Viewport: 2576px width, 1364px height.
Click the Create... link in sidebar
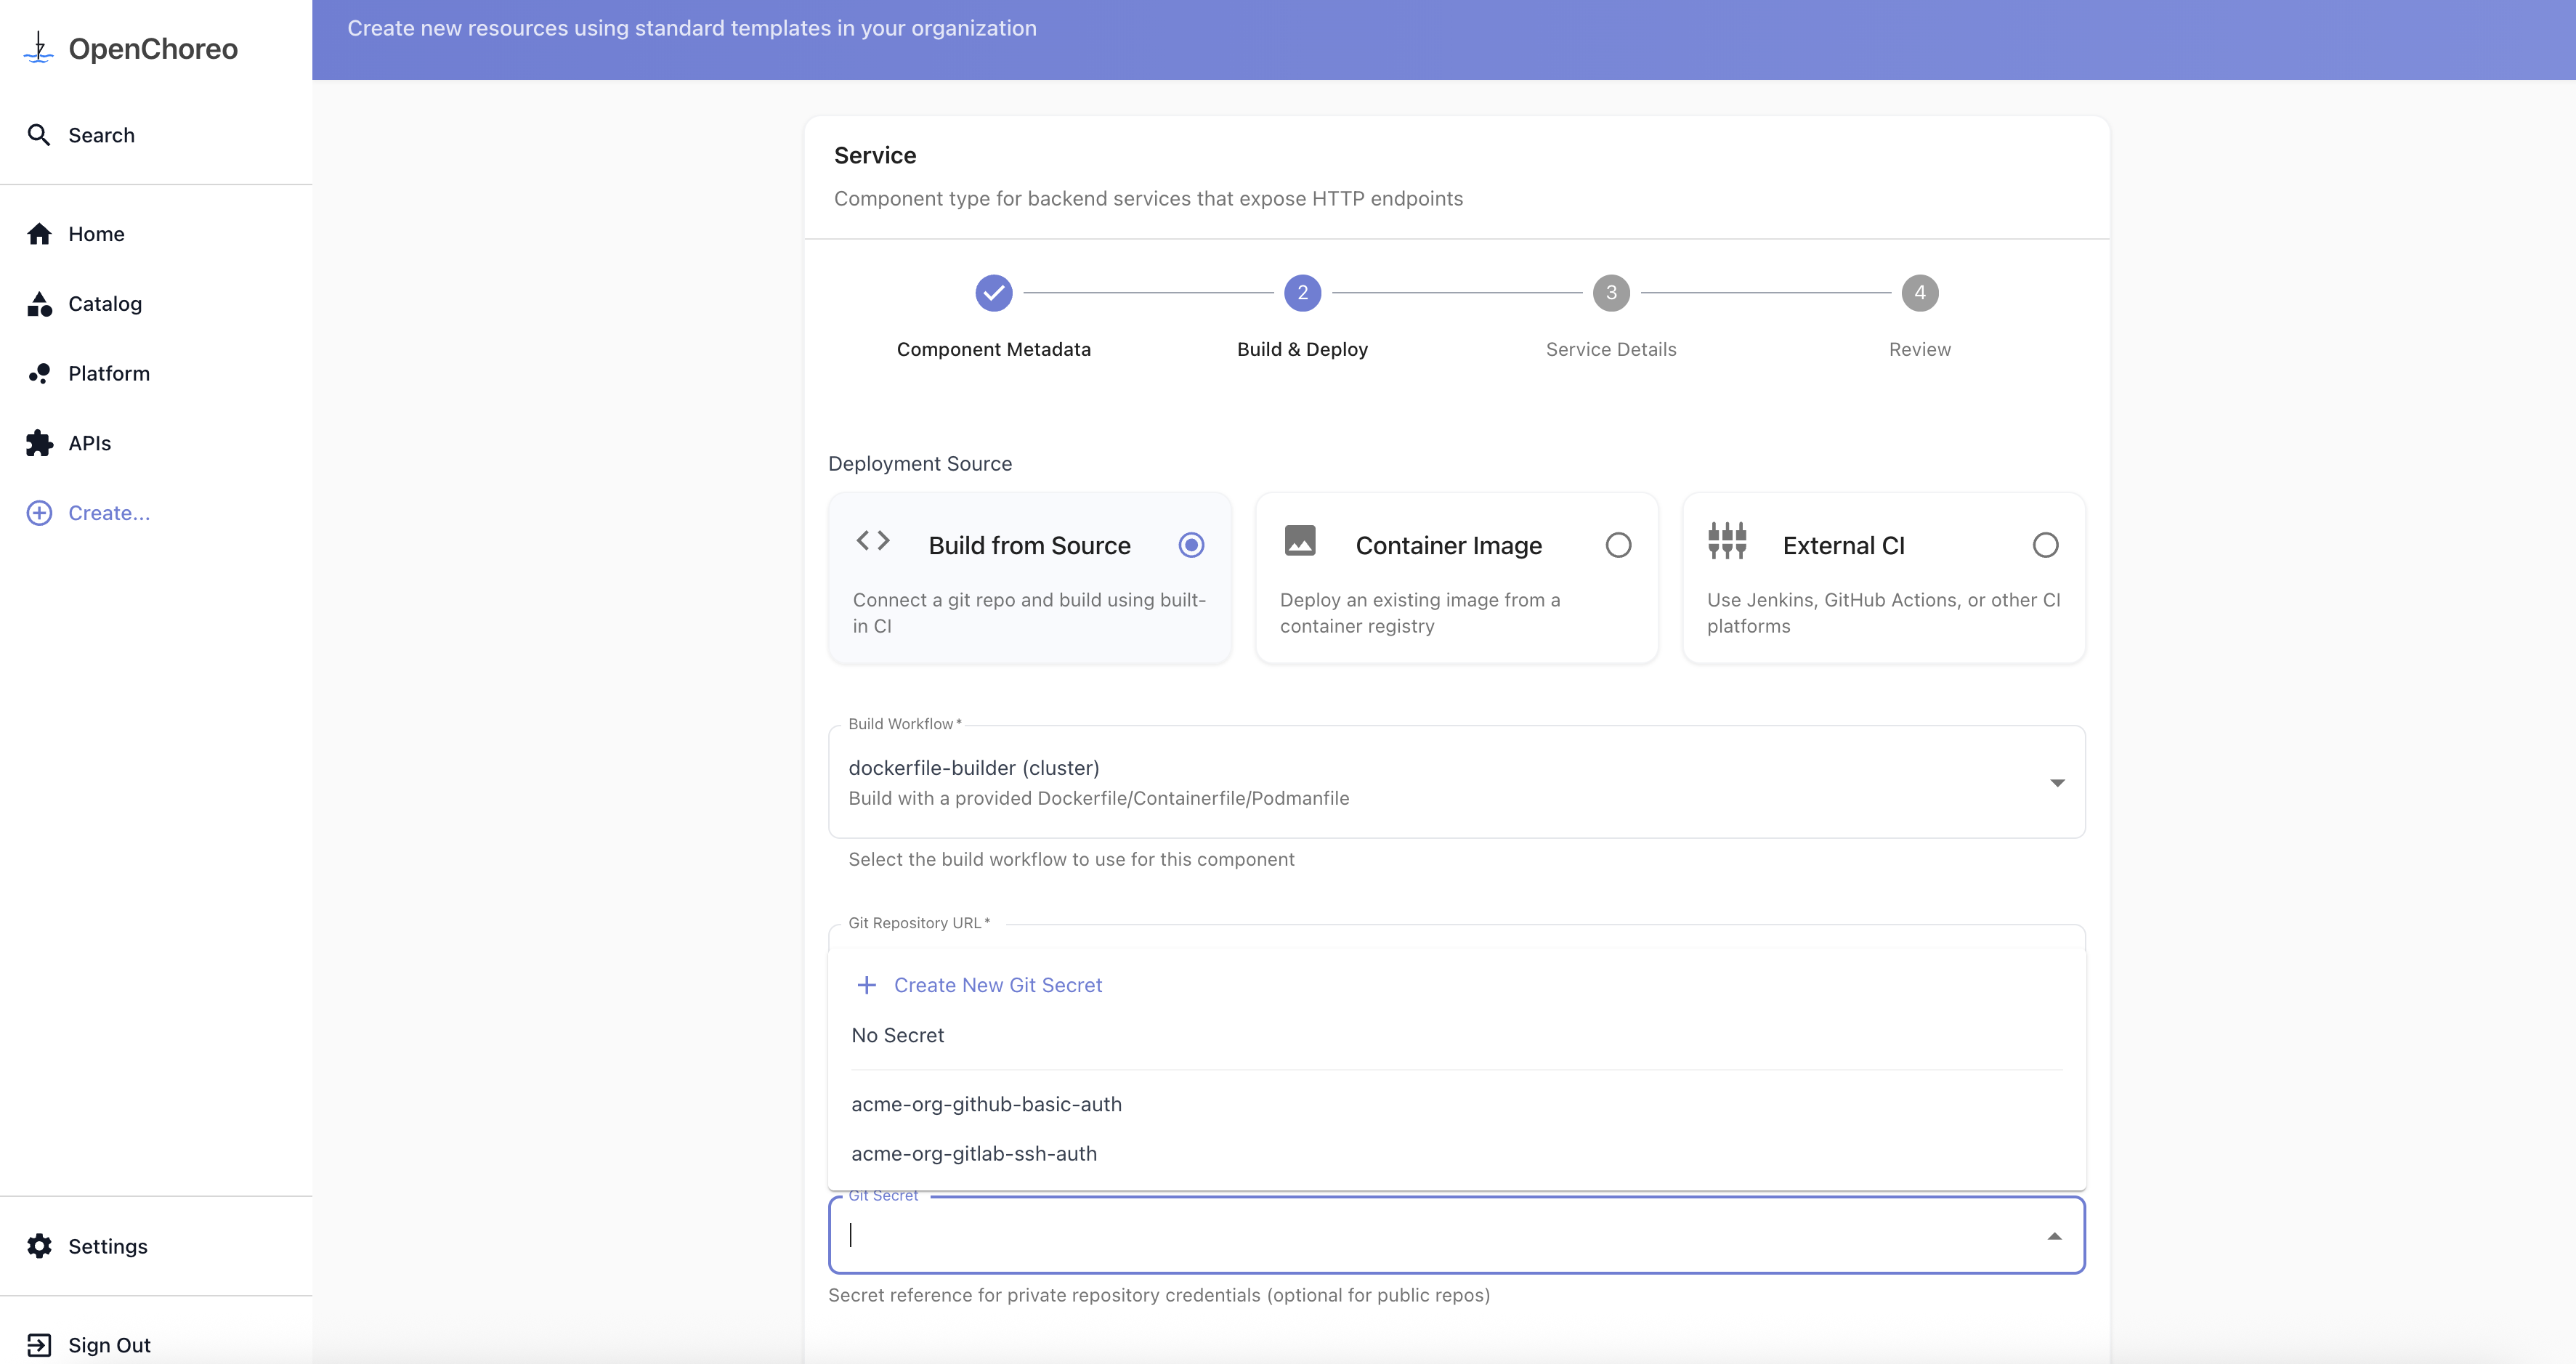(x=108, y=513)
